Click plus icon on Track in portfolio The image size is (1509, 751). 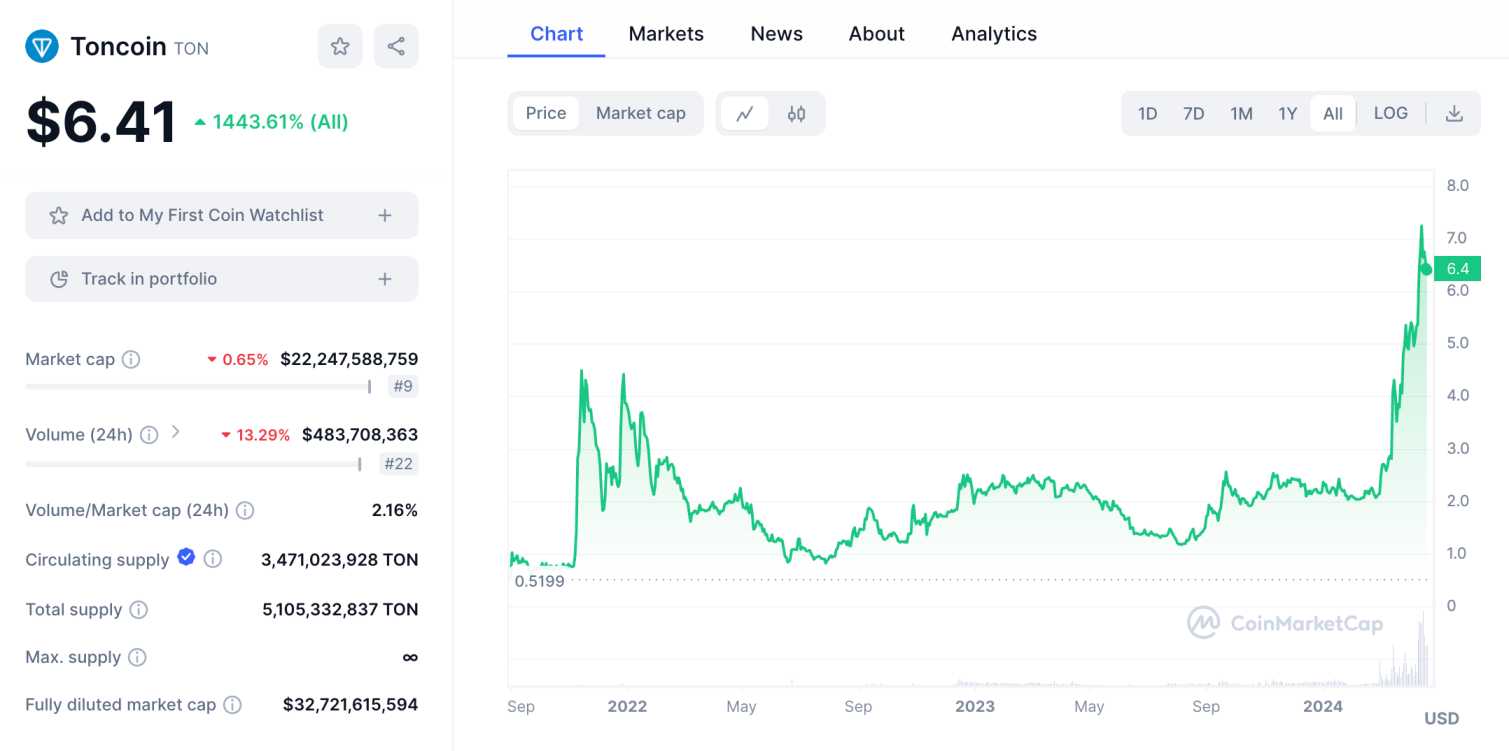(x=385, y=279)
